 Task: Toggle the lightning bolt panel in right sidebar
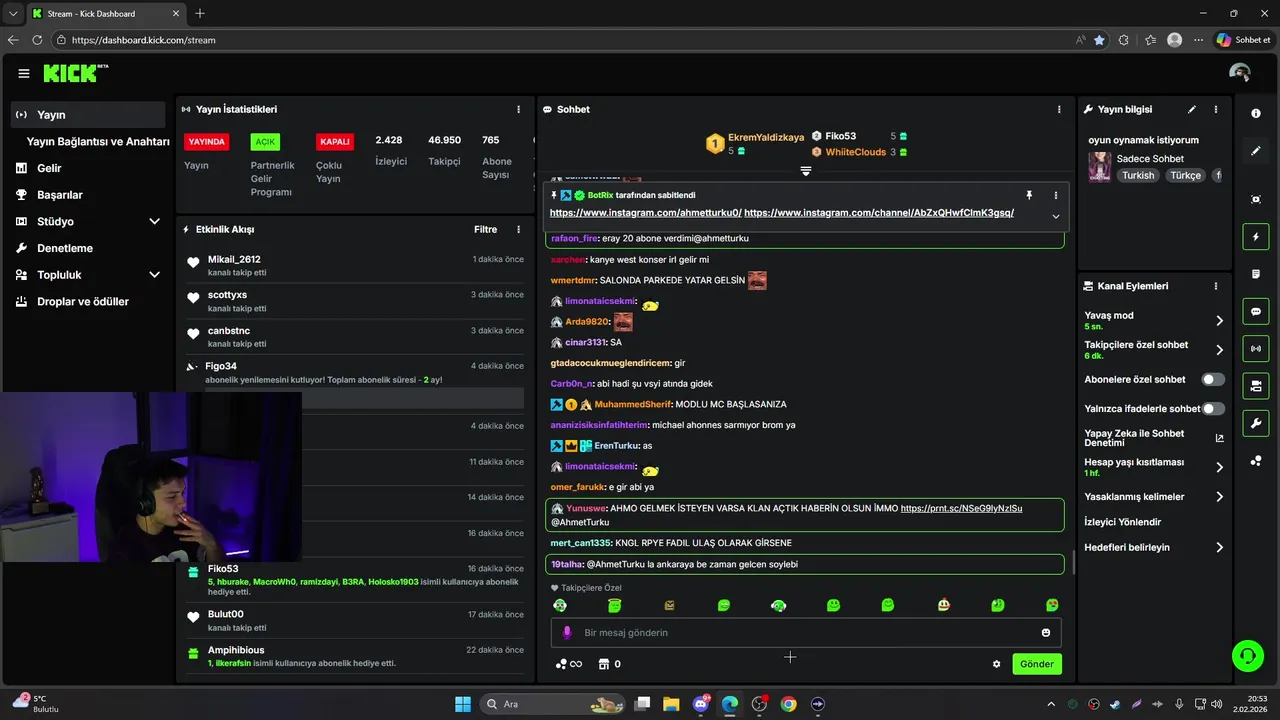1256,237
